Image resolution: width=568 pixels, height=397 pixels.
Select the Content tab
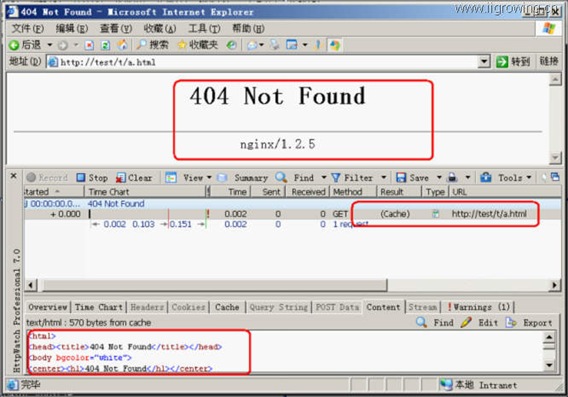pyautogui.click(x=383, y=307)
